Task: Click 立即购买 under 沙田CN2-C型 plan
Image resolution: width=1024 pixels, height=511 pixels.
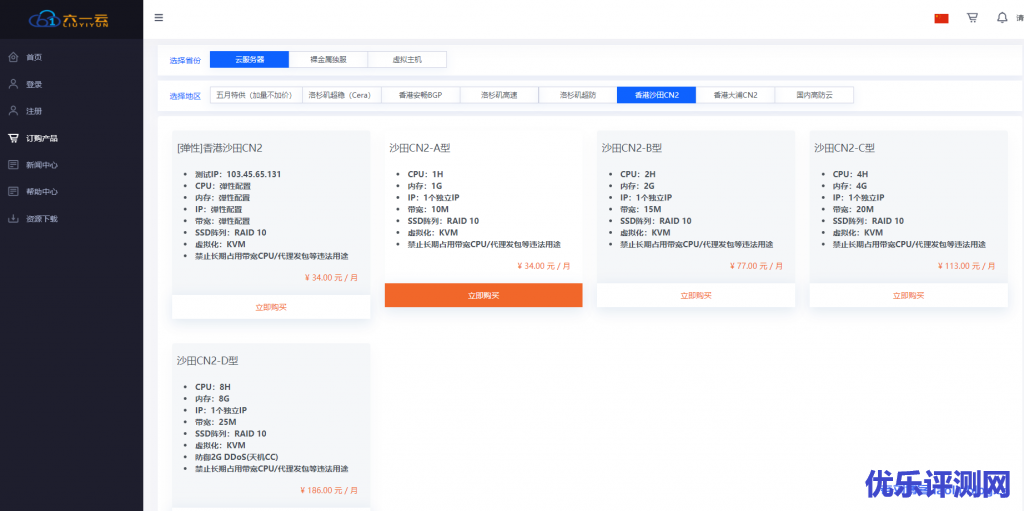Action: (908, 295)
